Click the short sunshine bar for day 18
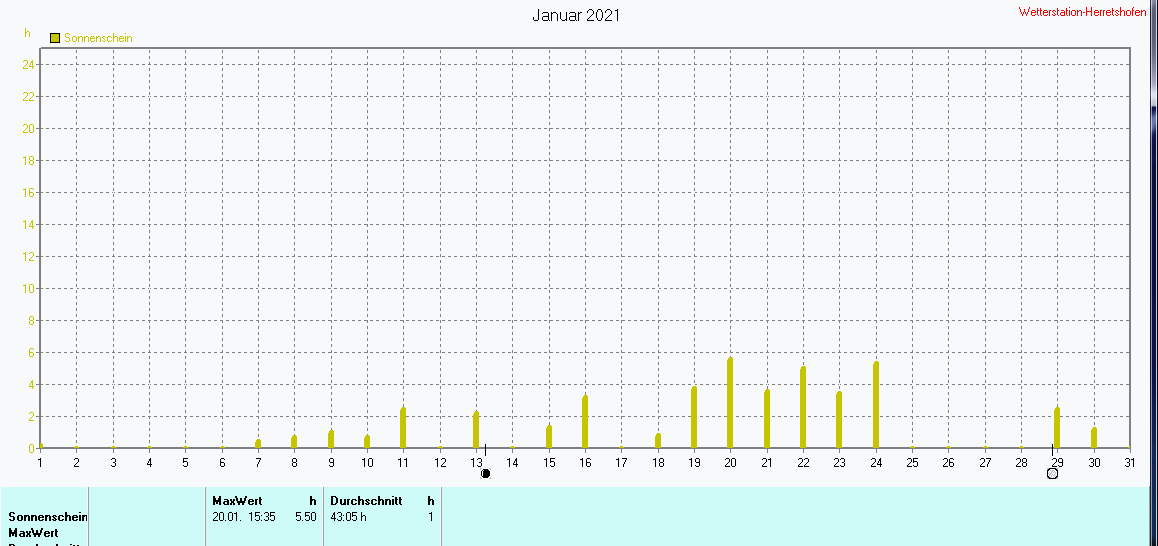Image resolution: width=1158 pixels, height=546 pixels. 658,440
